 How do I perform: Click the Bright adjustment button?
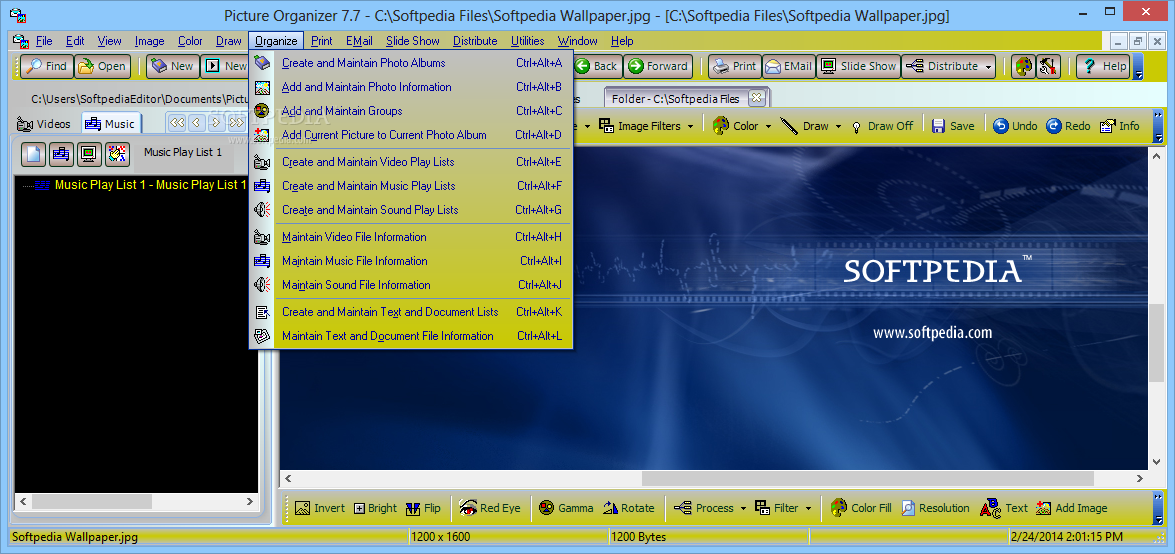[375, 508]
